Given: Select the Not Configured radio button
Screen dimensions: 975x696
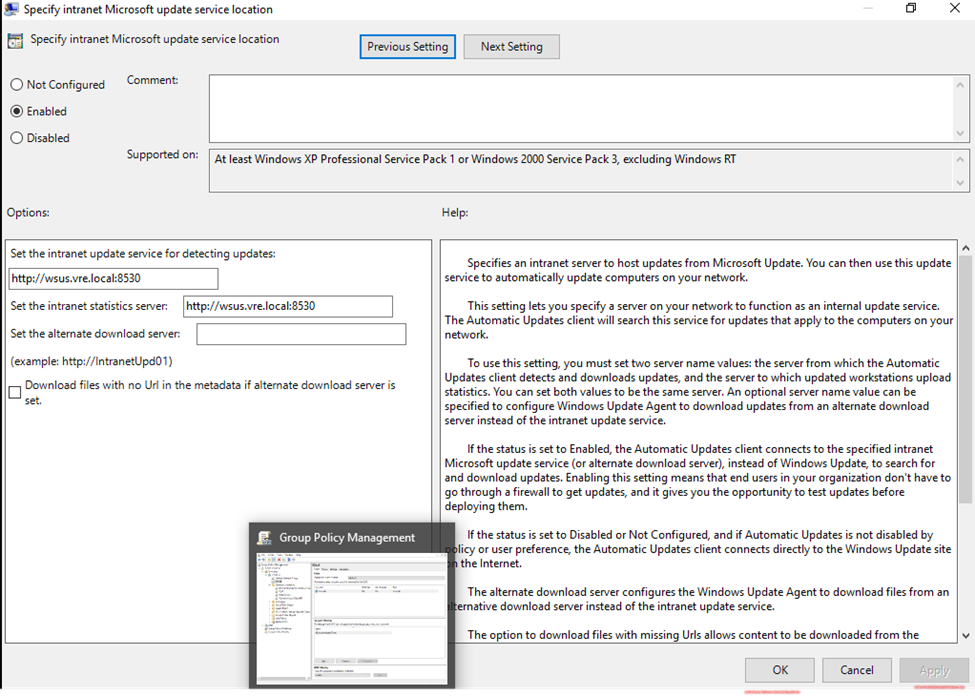Looking at the screenshot, I should (17, 85).
